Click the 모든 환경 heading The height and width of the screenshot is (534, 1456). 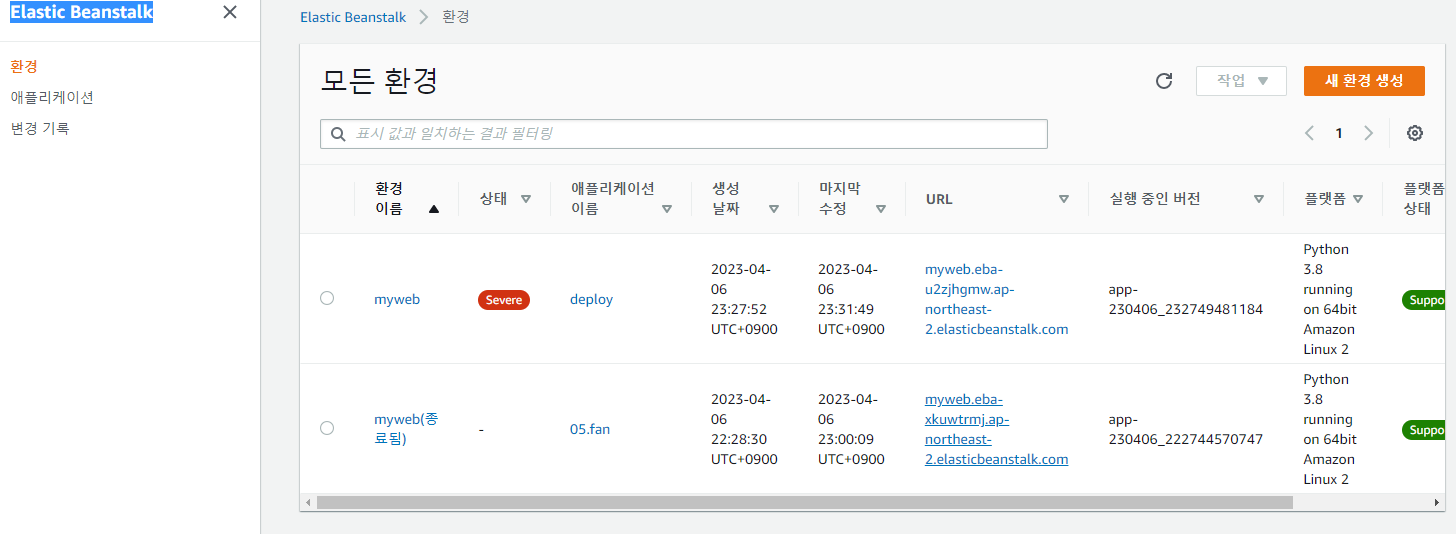pos(380,81)
